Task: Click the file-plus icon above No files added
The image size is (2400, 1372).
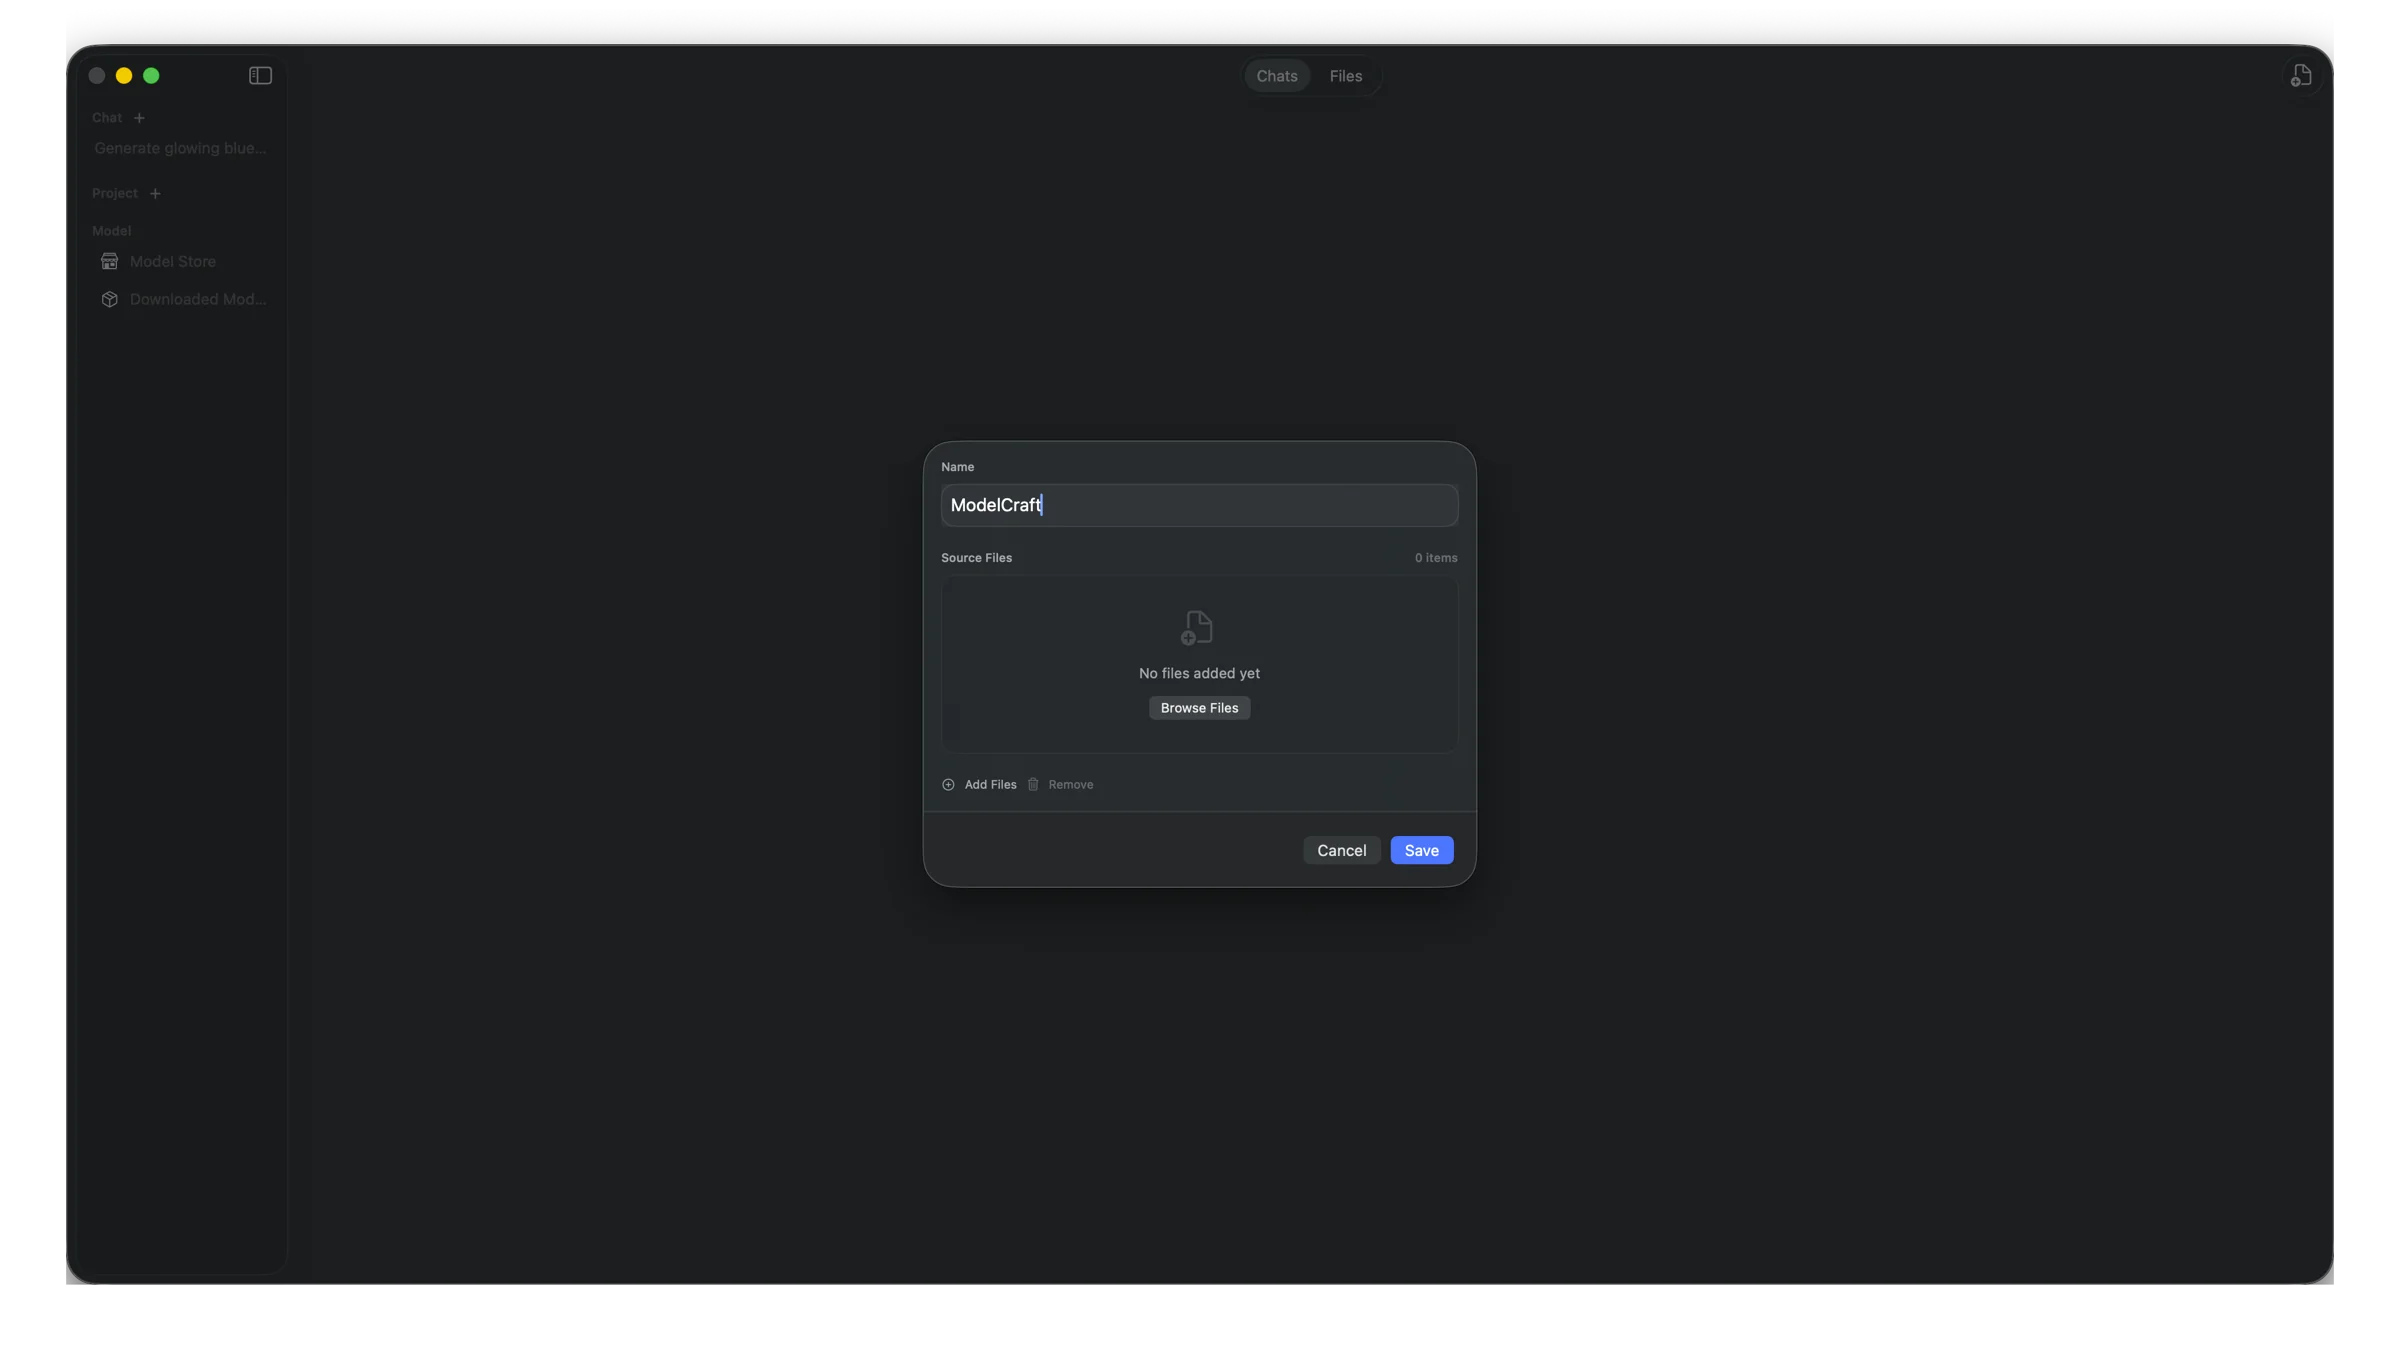Action: click(1197, 628)
